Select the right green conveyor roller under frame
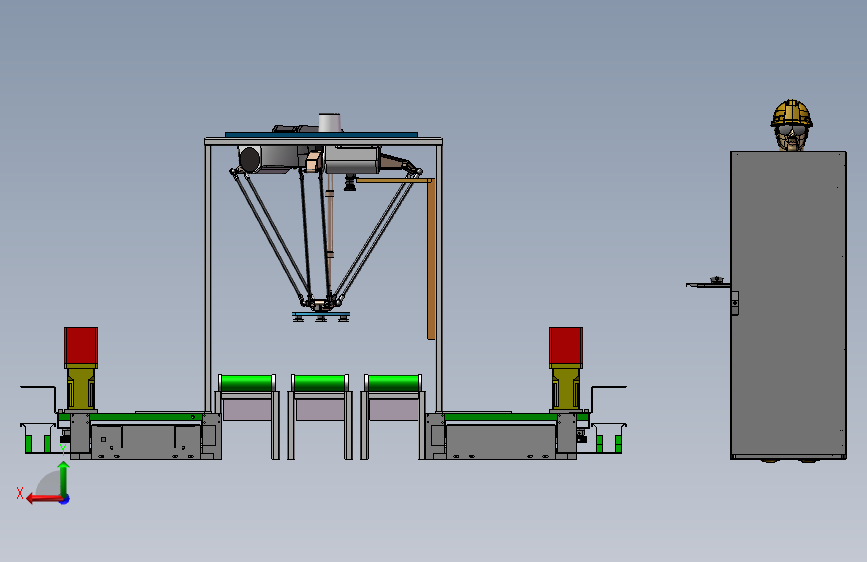867x562 pixels. point(393,383)
